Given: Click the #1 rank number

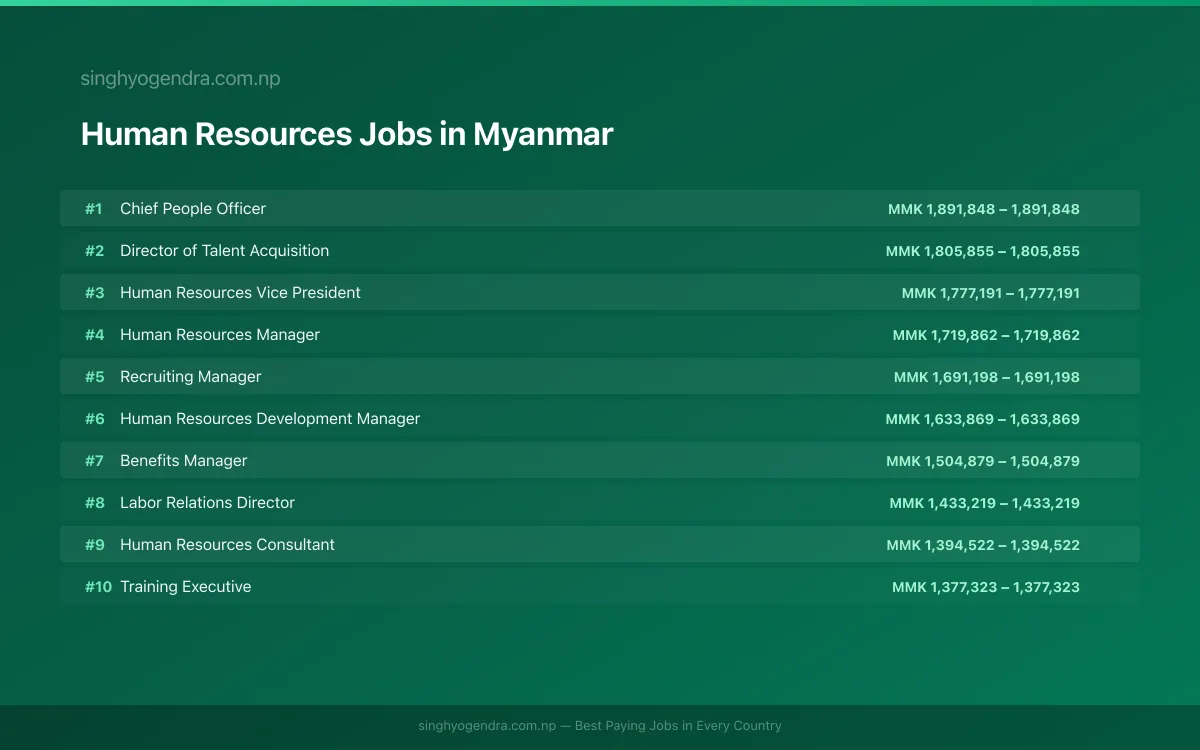Looking at the screenshot, I should tap(94, 209).
